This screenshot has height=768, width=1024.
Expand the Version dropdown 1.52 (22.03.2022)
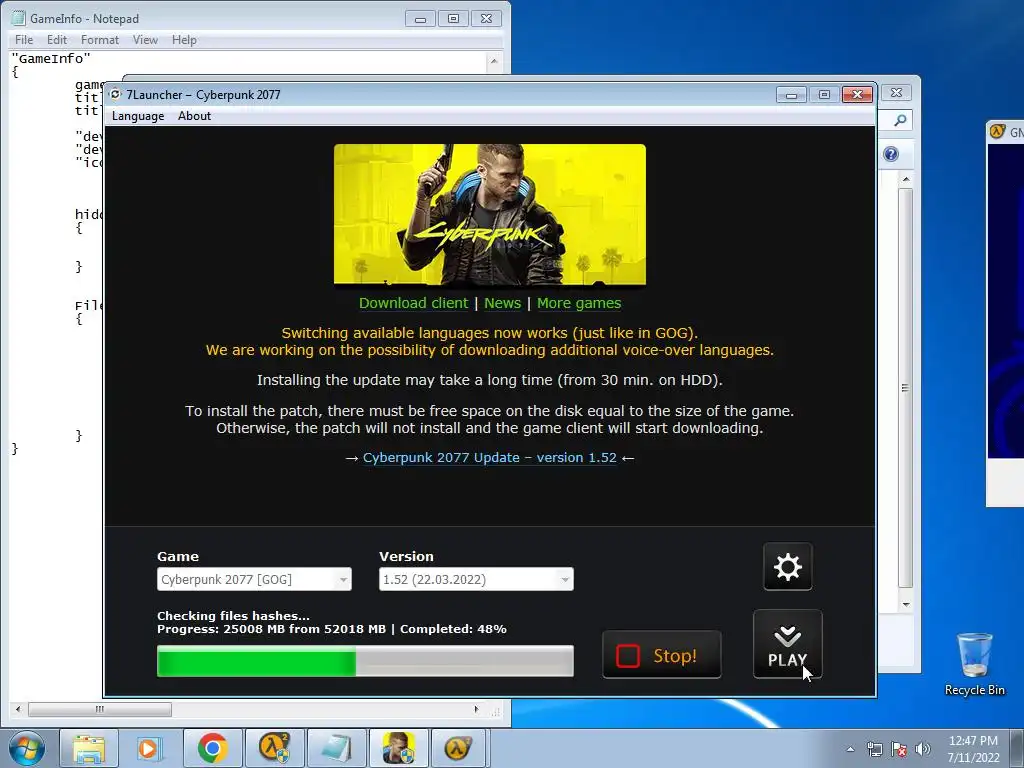click(x=476, y=579)
